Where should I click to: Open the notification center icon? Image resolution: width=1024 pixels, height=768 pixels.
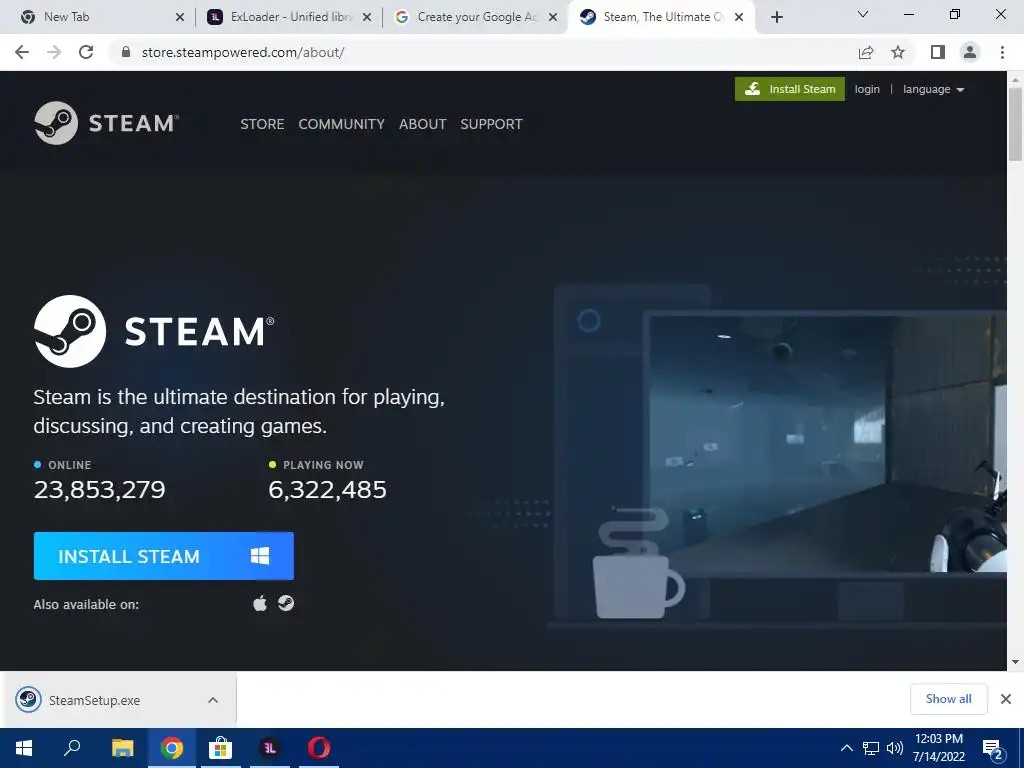993,749
